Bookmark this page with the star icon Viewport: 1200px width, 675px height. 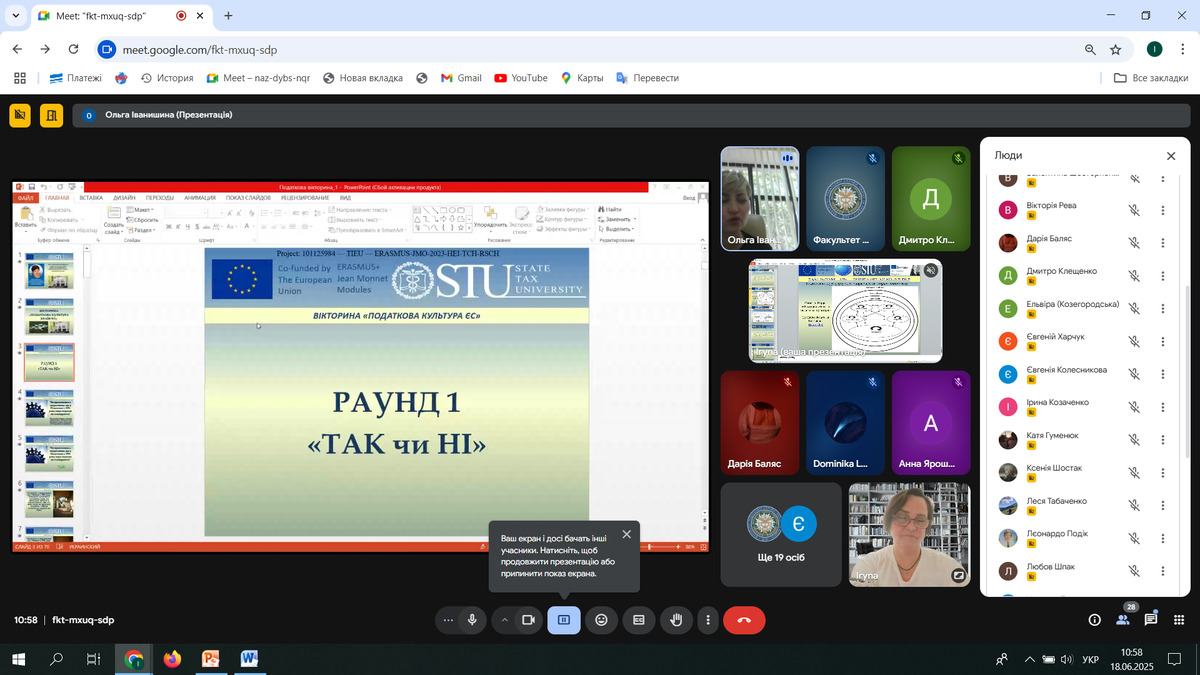tap(1116, 49)
